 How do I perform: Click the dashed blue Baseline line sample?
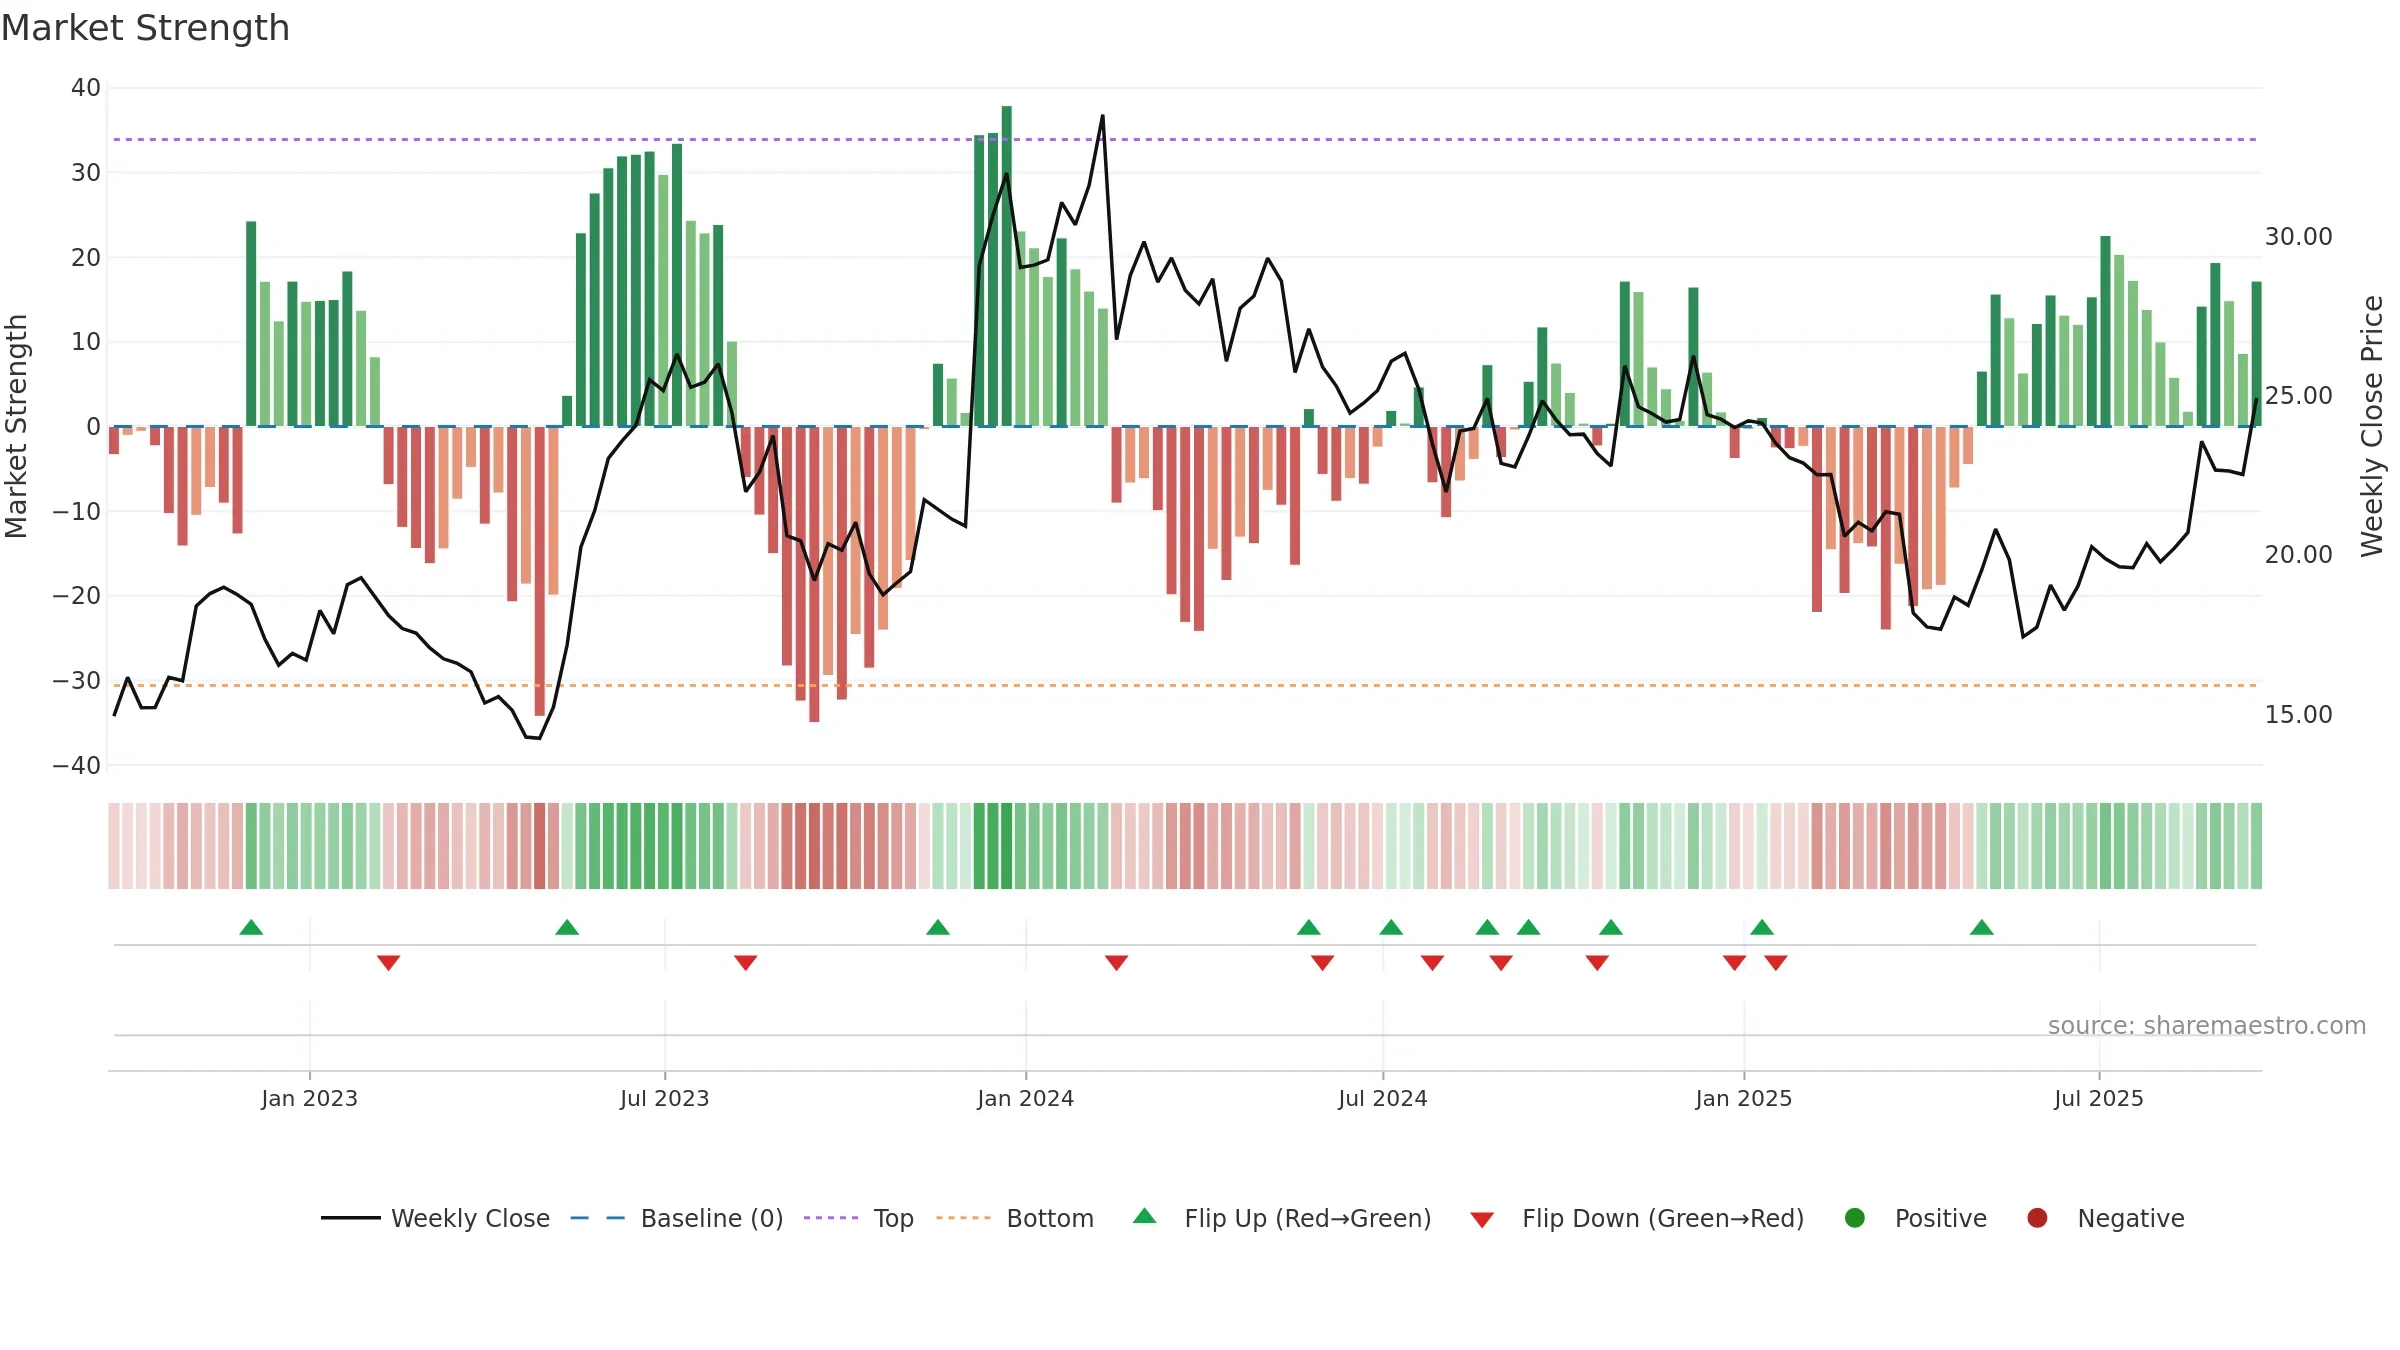coord(598,1218)
